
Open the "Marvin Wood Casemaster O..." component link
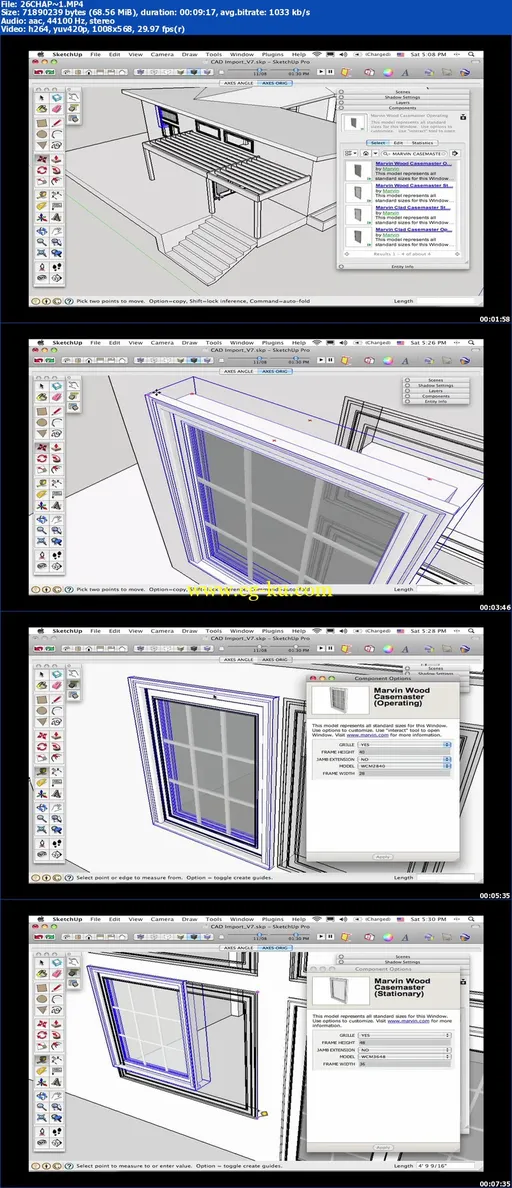pos(414,164)
